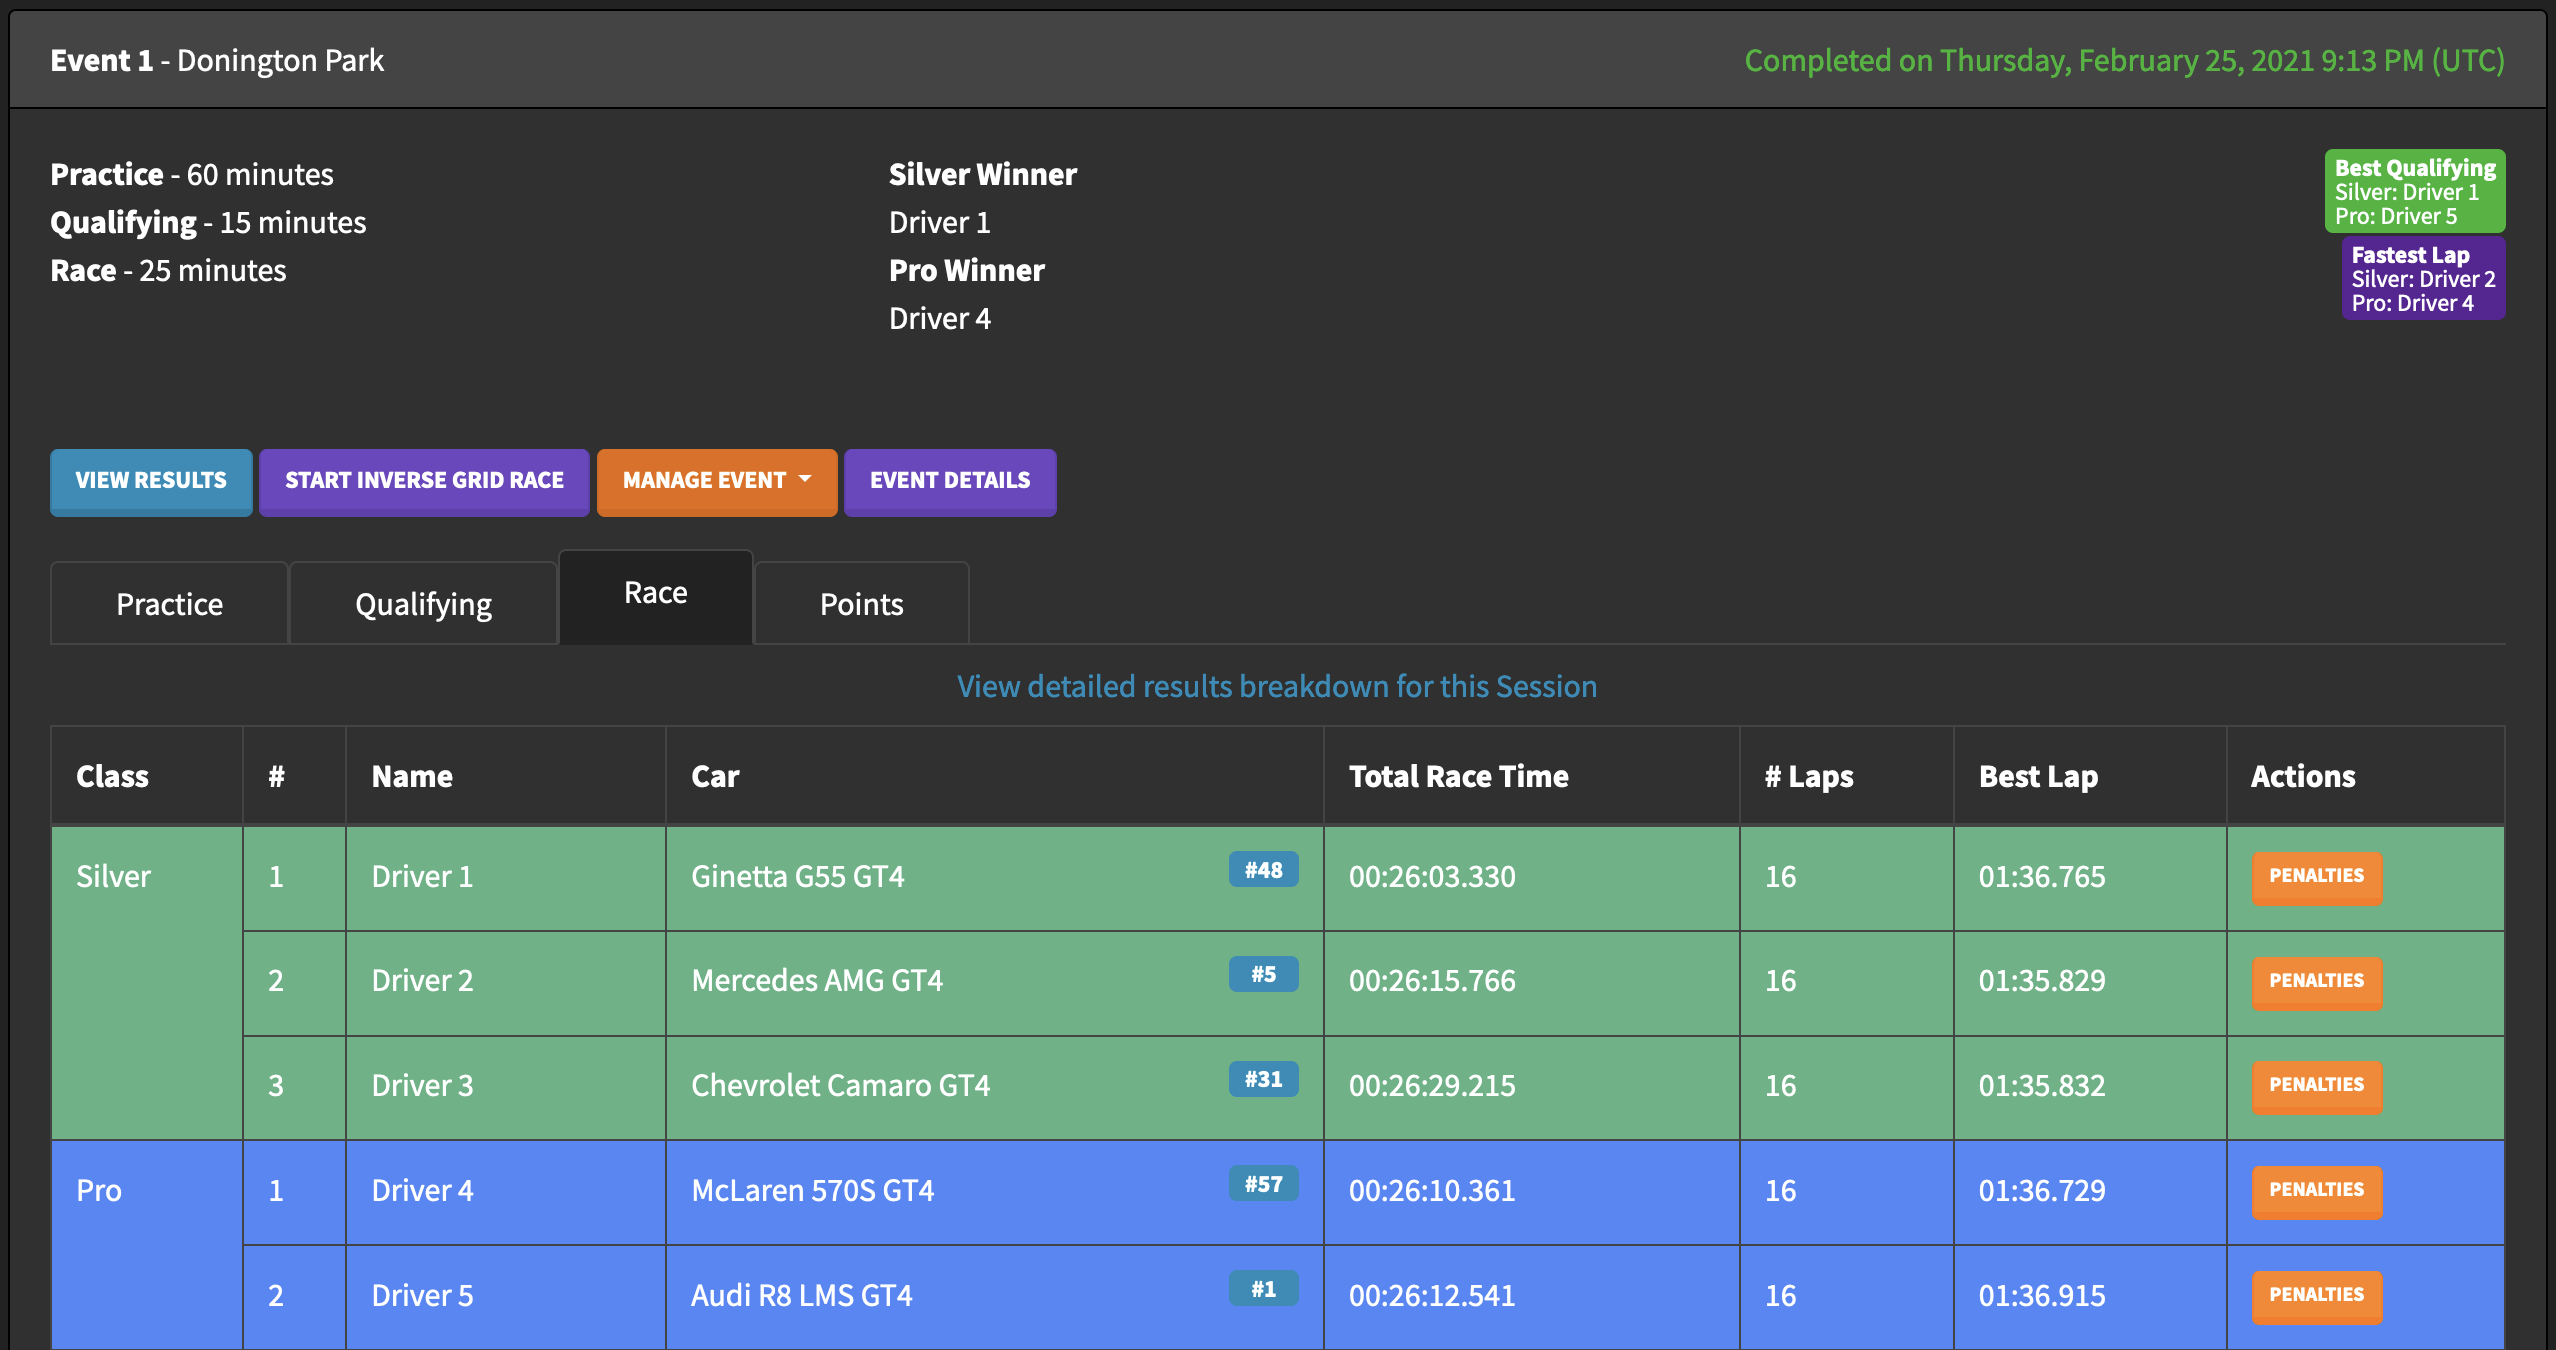Open penalties for Driver 1
This screenshot has width=2556, height=1350.
(2316, 876)
